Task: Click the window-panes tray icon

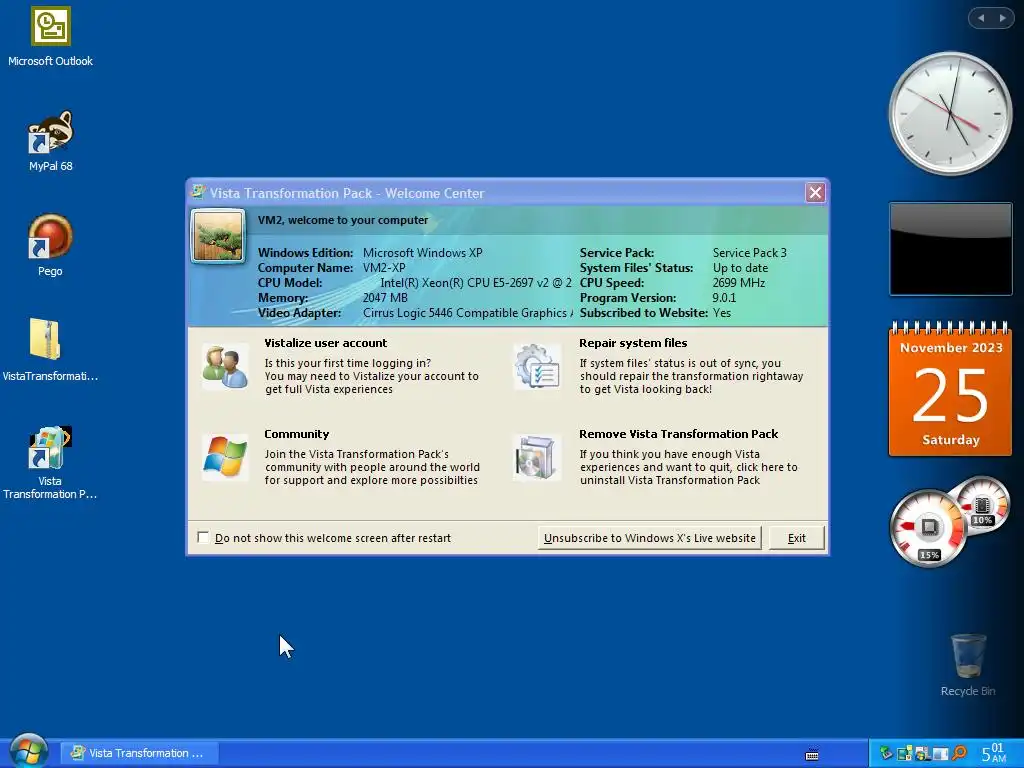Action: pos(940,754)
